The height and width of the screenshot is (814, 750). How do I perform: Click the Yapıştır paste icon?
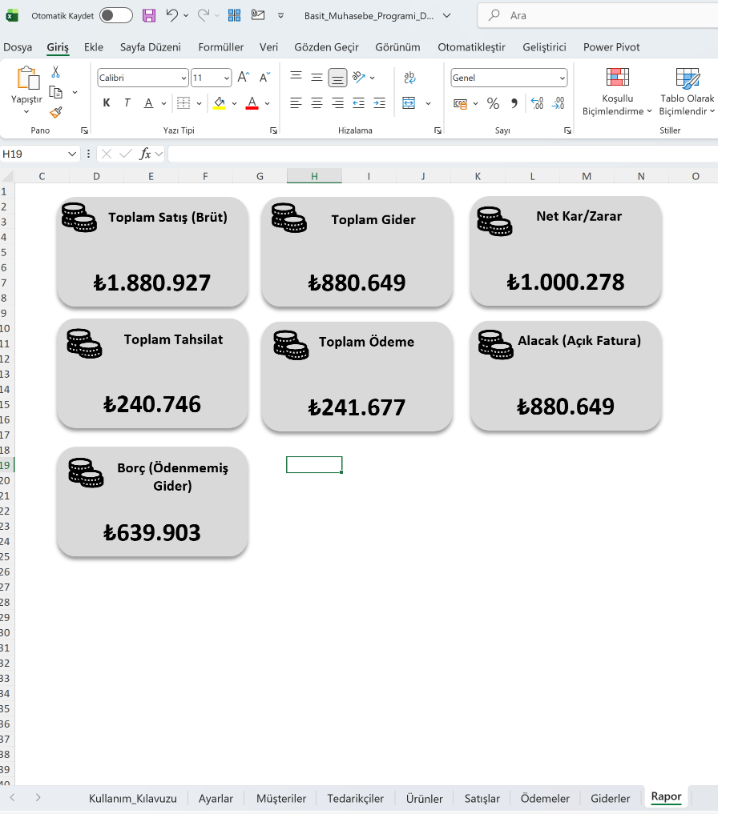click(x=28, y=79)
